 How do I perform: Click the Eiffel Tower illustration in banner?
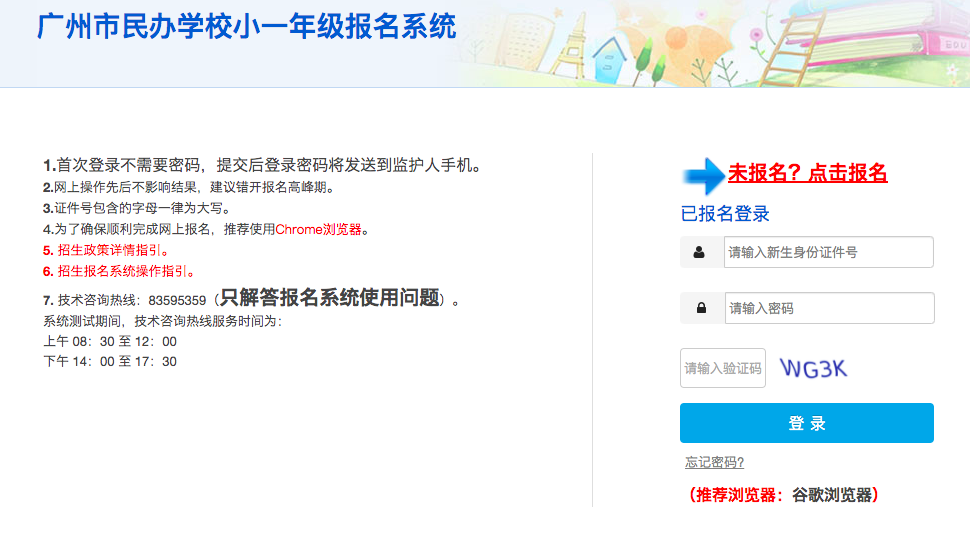(x=572, y=45)
